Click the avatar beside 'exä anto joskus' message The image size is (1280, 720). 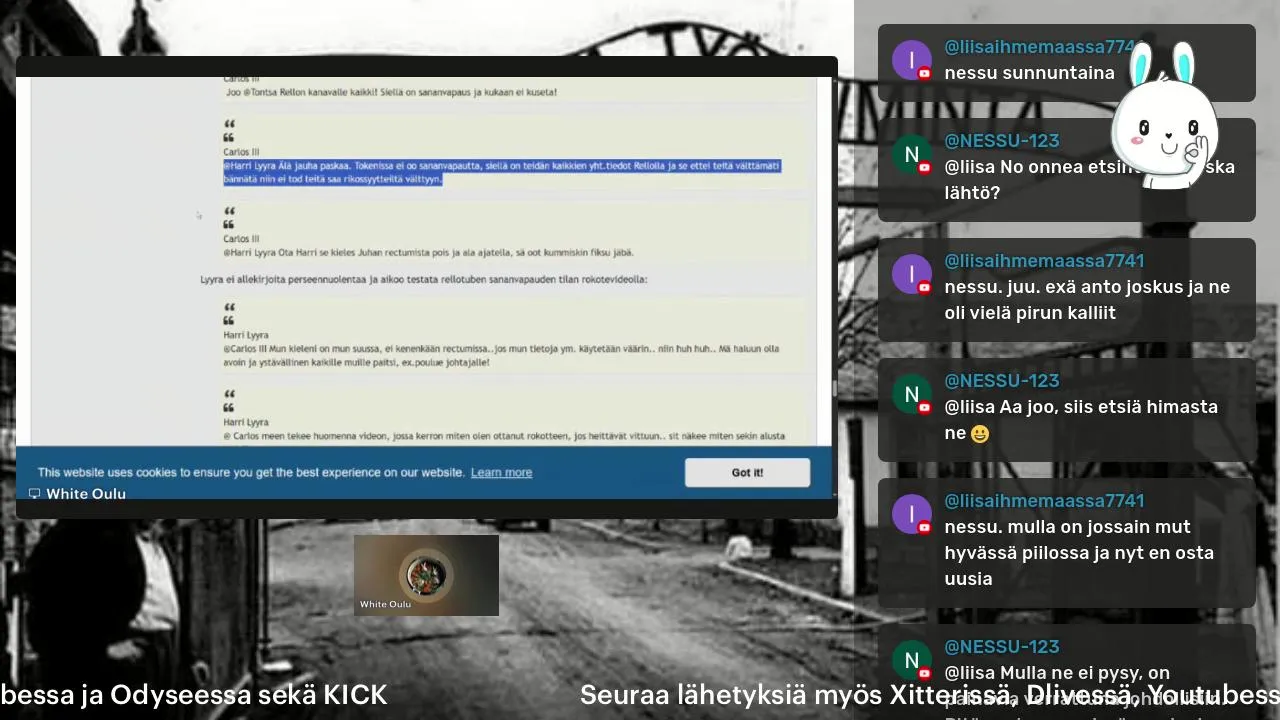click(912, 274)
